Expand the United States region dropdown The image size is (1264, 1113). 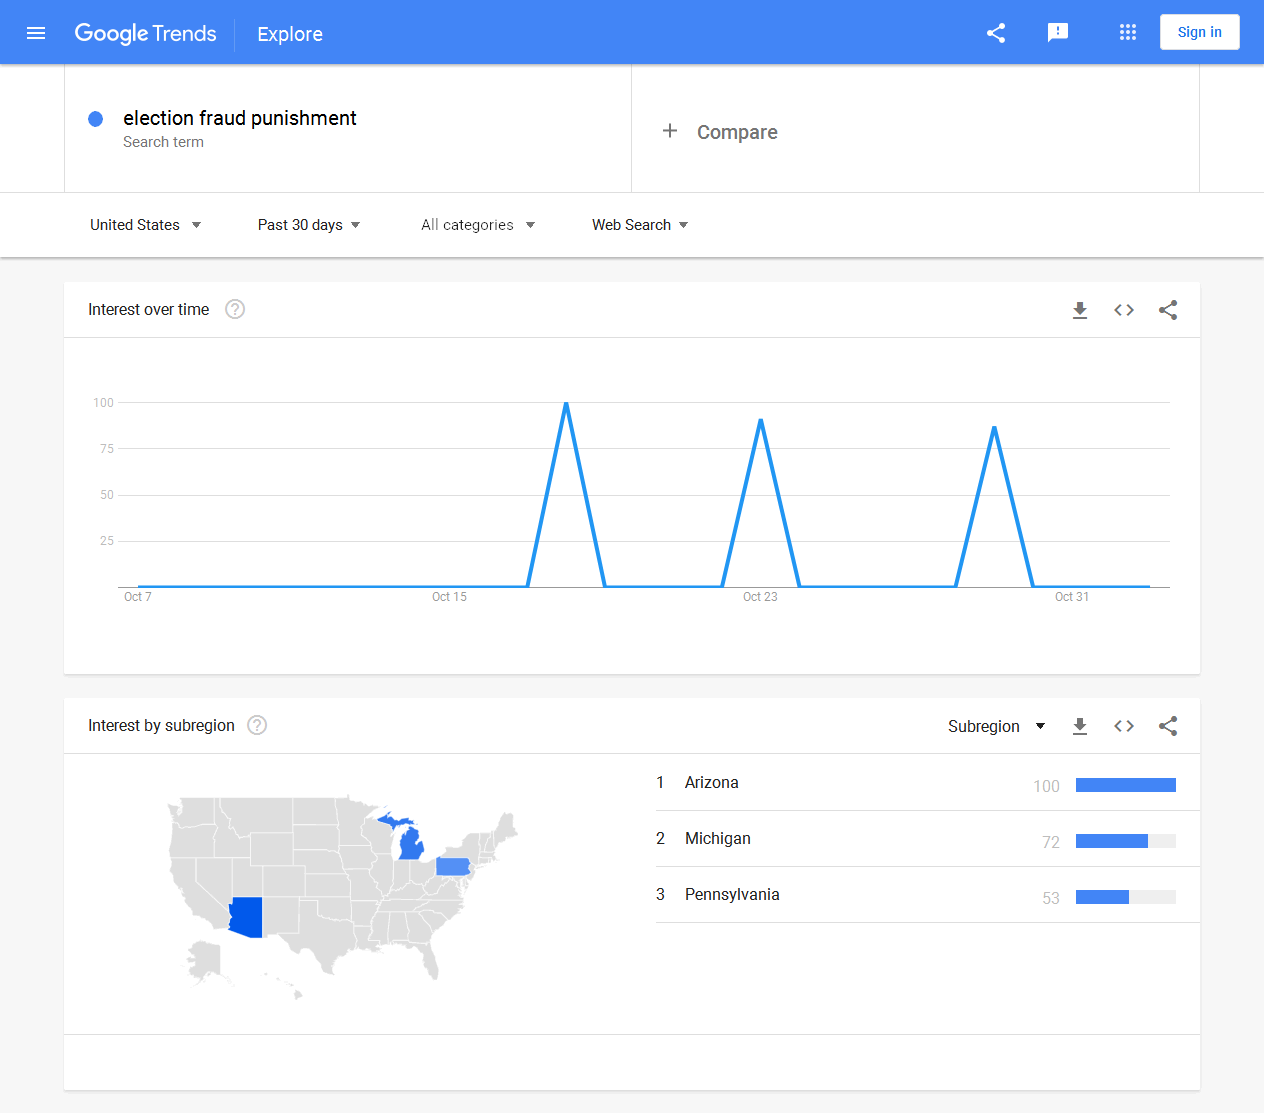click(146, 225)
